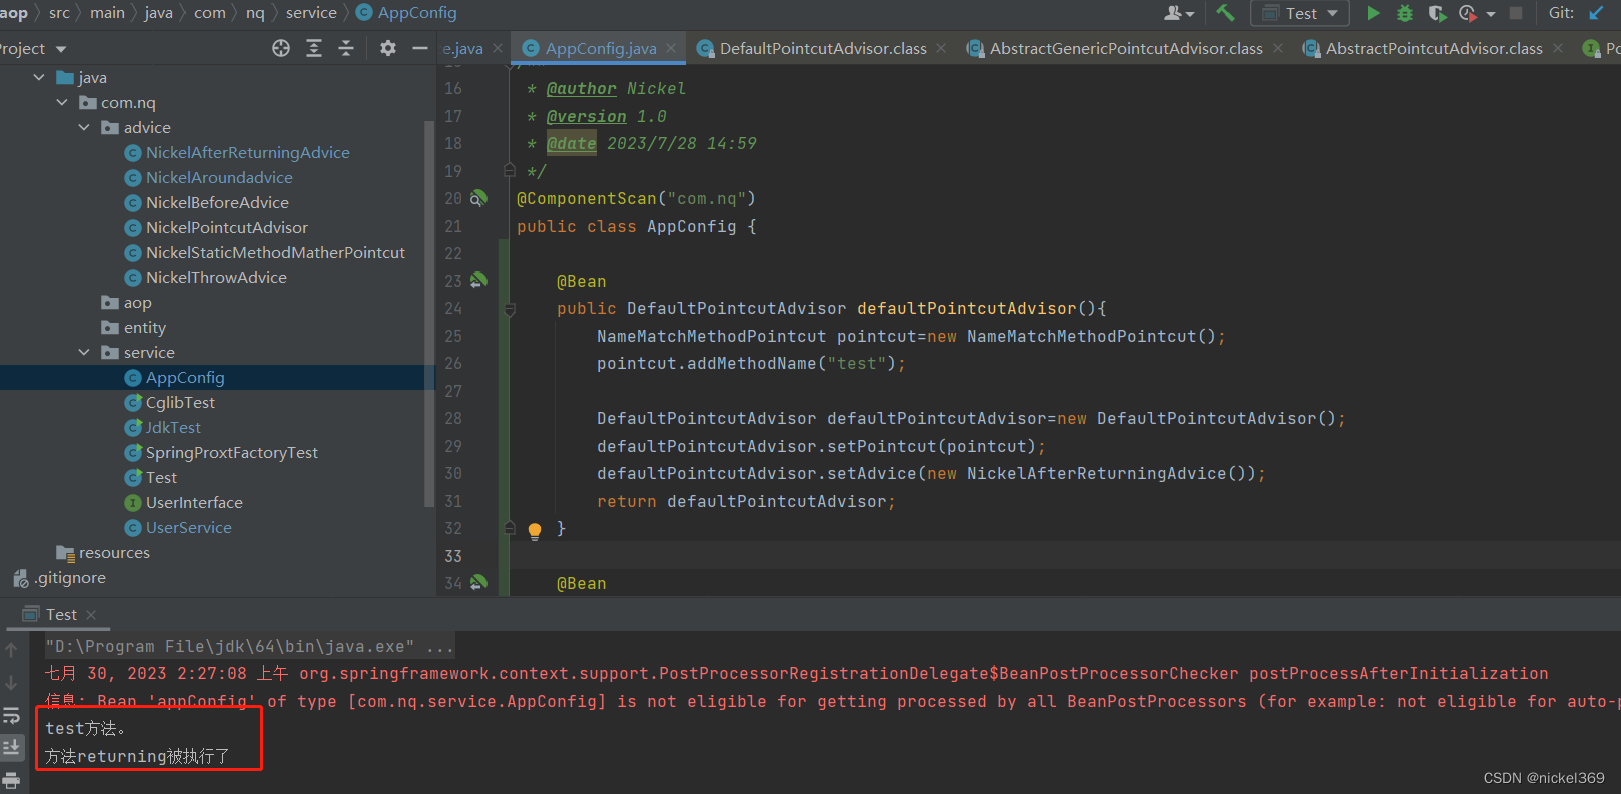The image size is (1621, 794).
Task: Switch to AbstractGenericPointcutAdvisor.class tab
Action: pos(1125,48)
